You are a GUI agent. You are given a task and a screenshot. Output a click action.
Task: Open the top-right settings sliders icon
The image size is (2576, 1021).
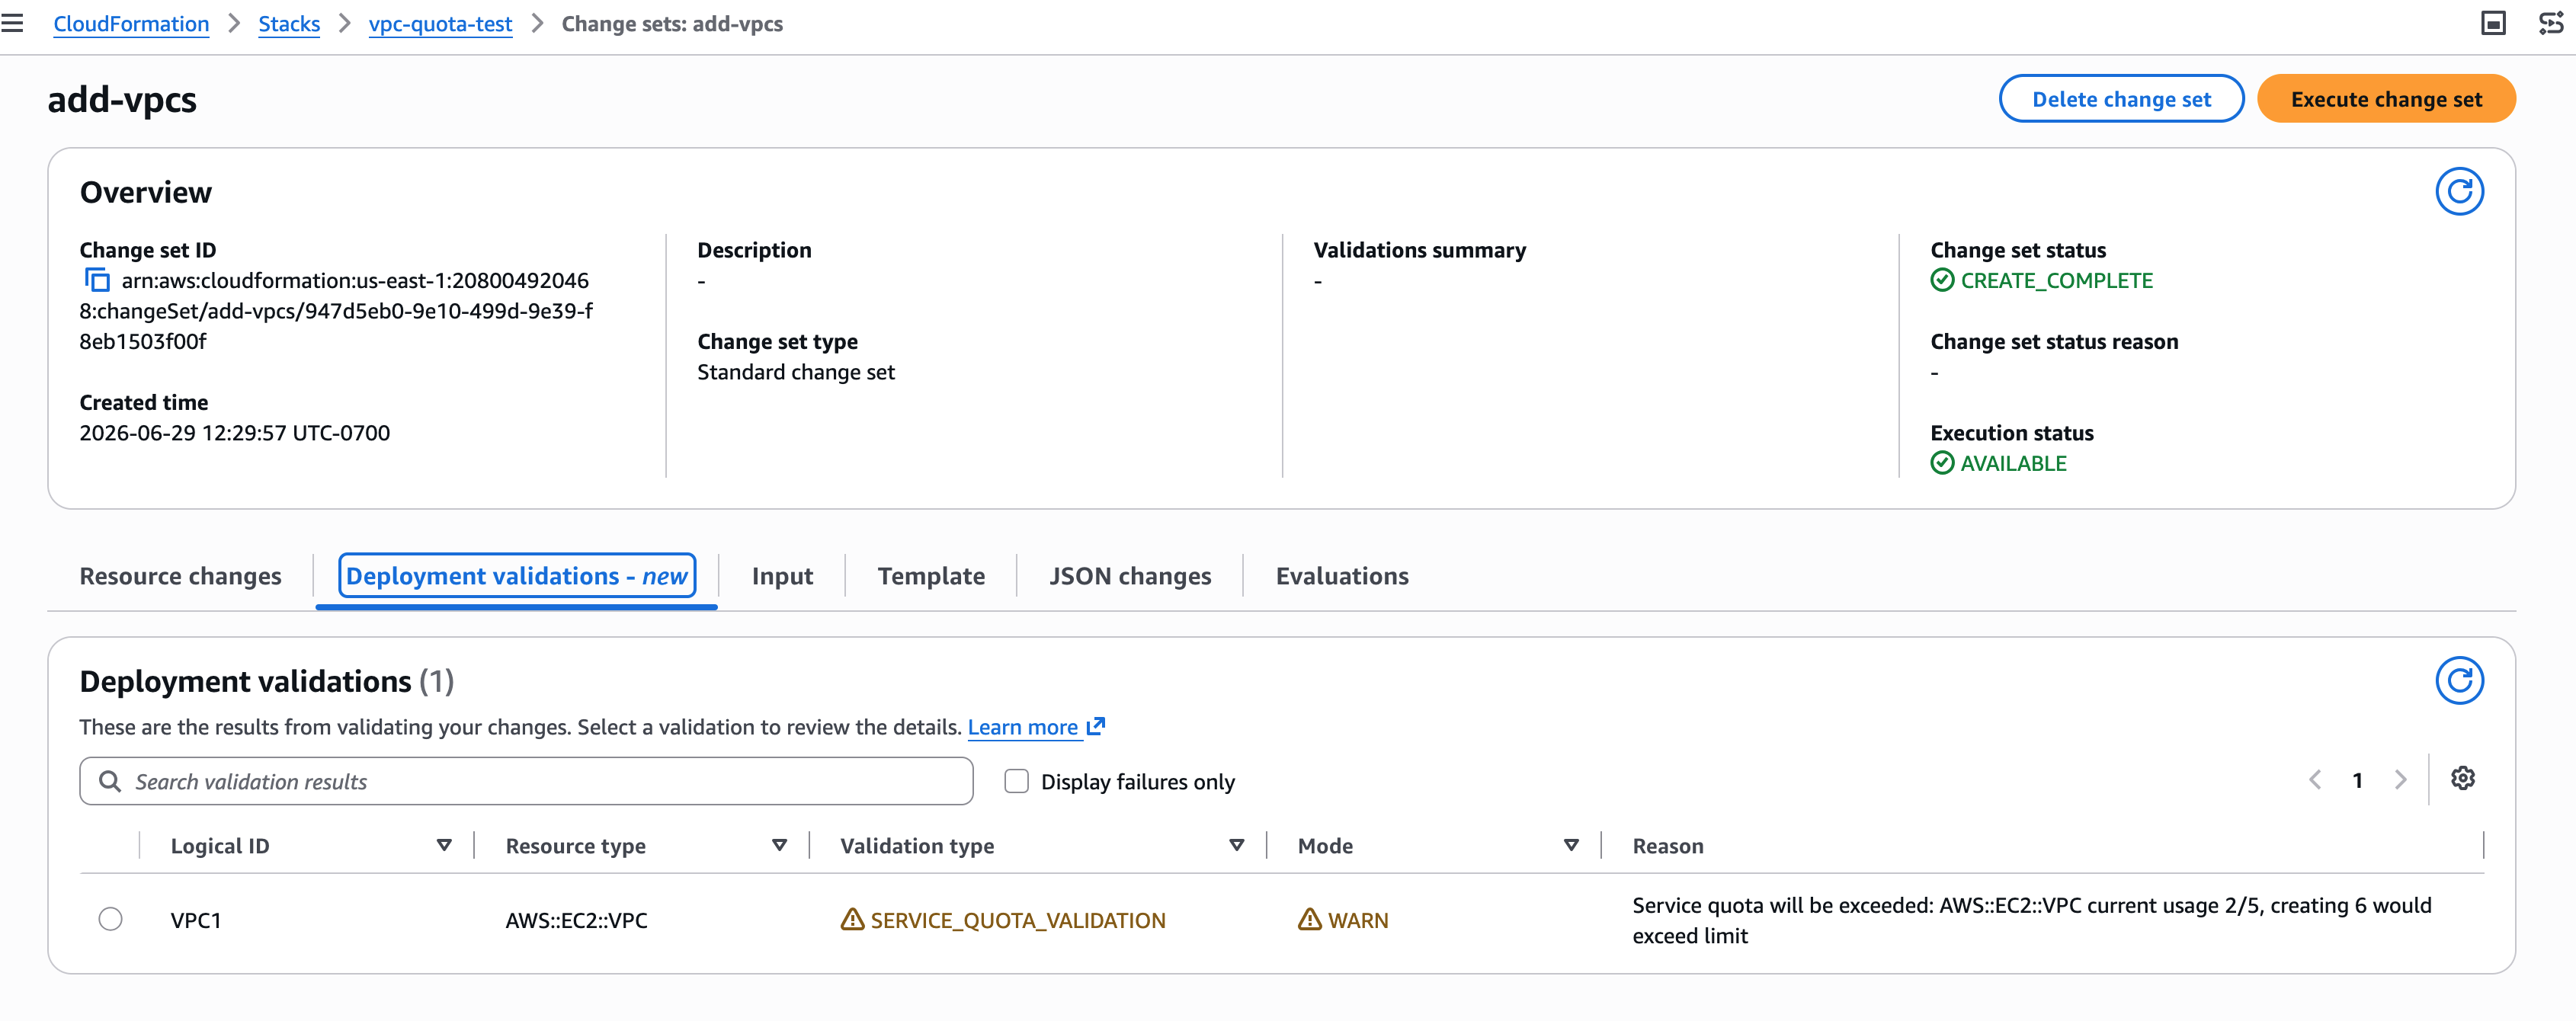coord(2551,23)
